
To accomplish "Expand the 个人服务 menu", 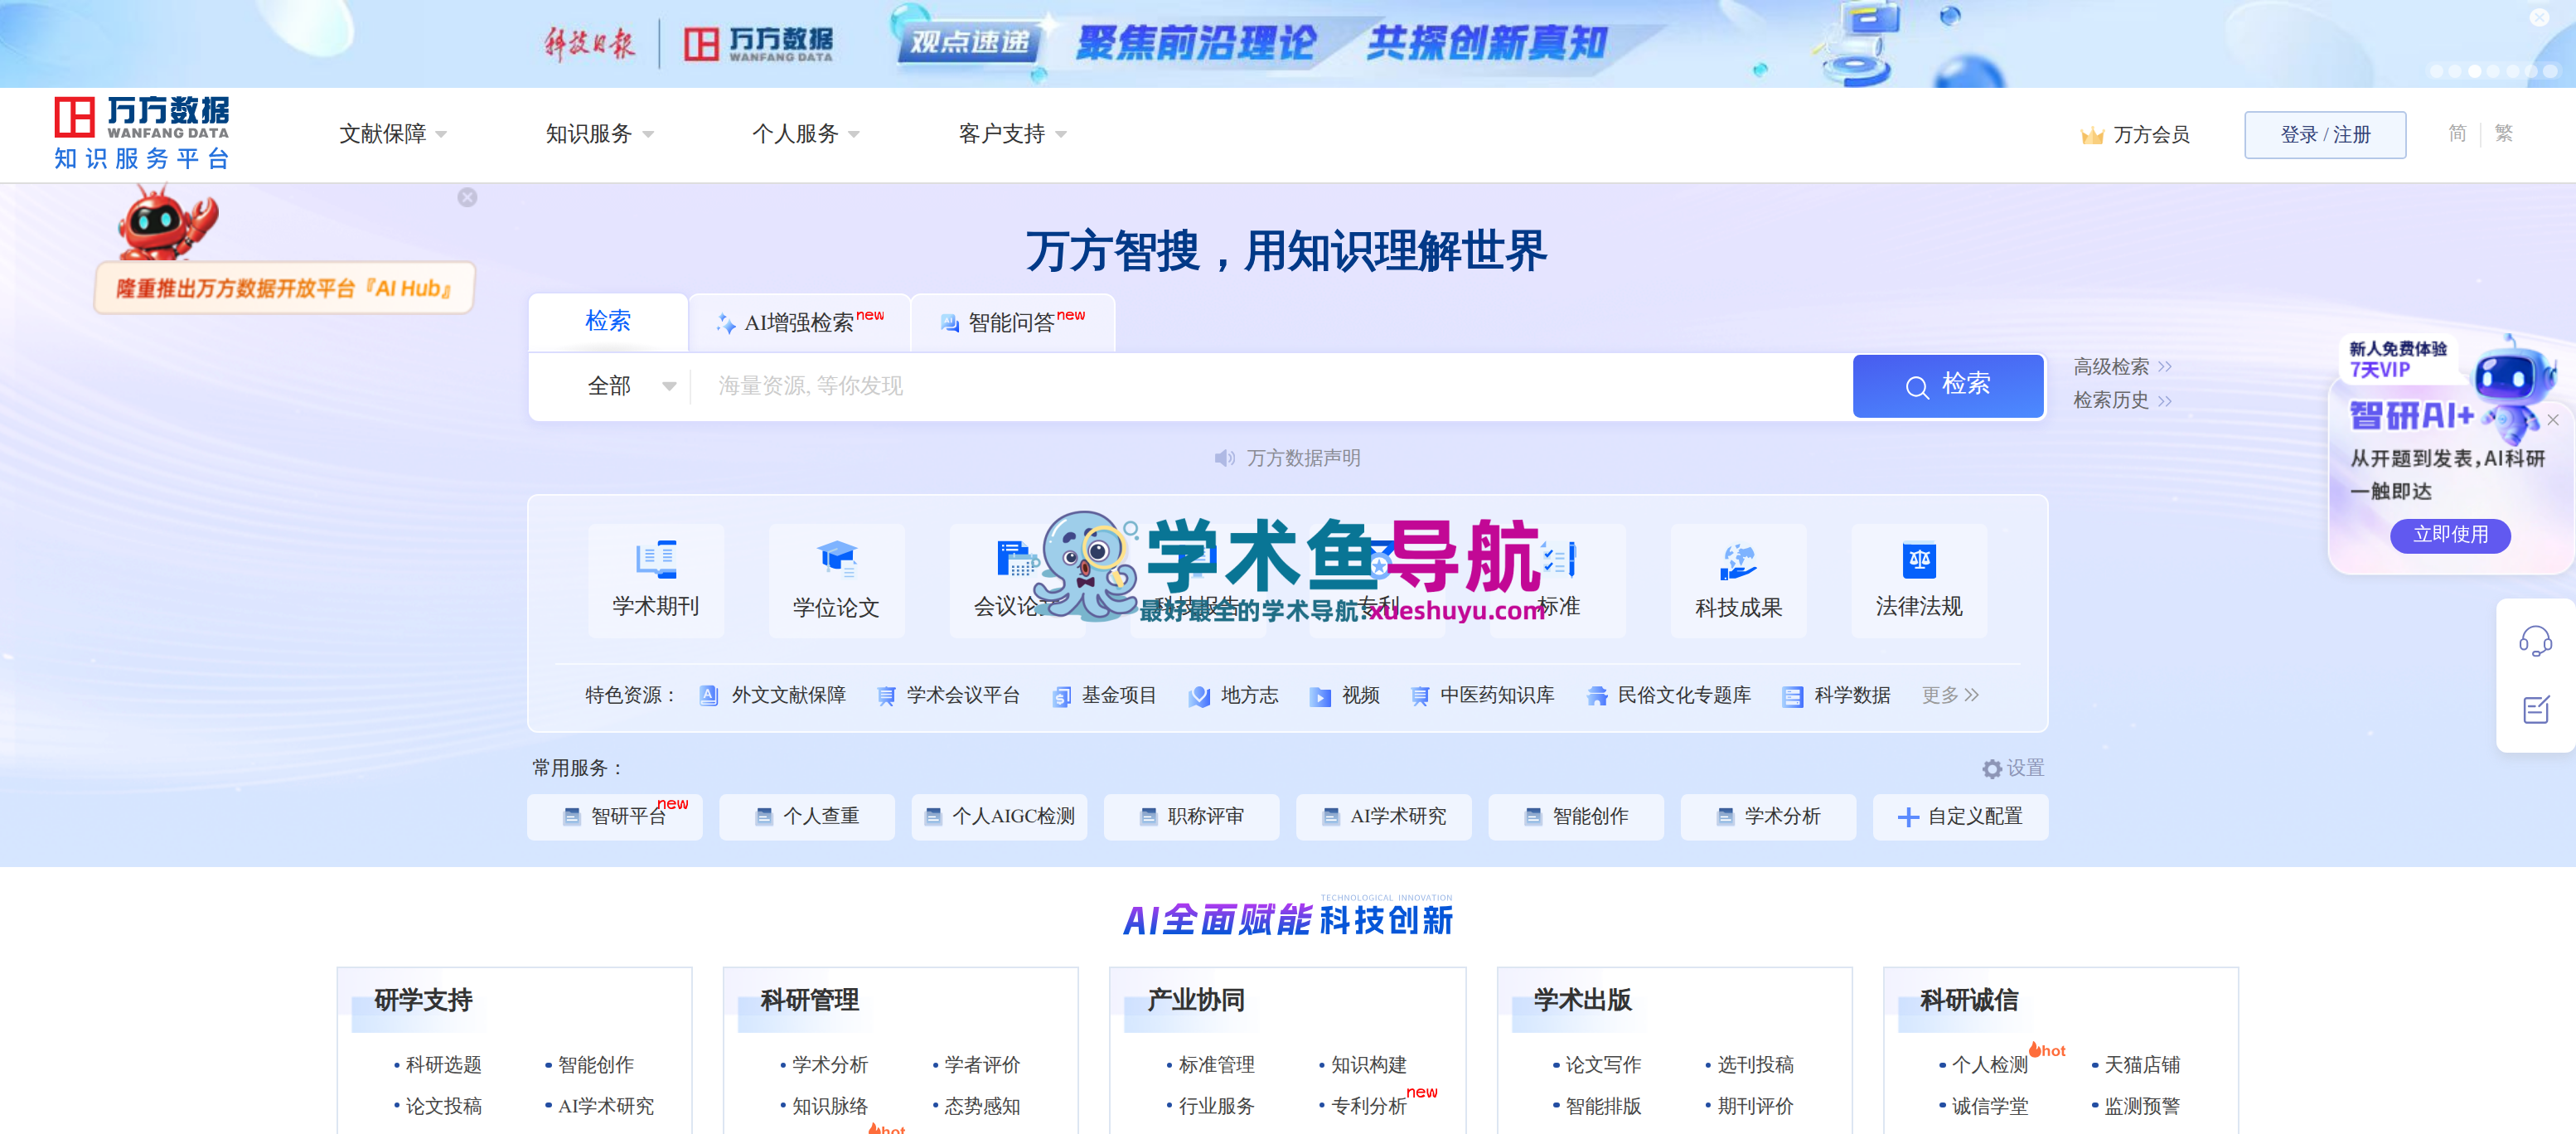I will 805,134.
